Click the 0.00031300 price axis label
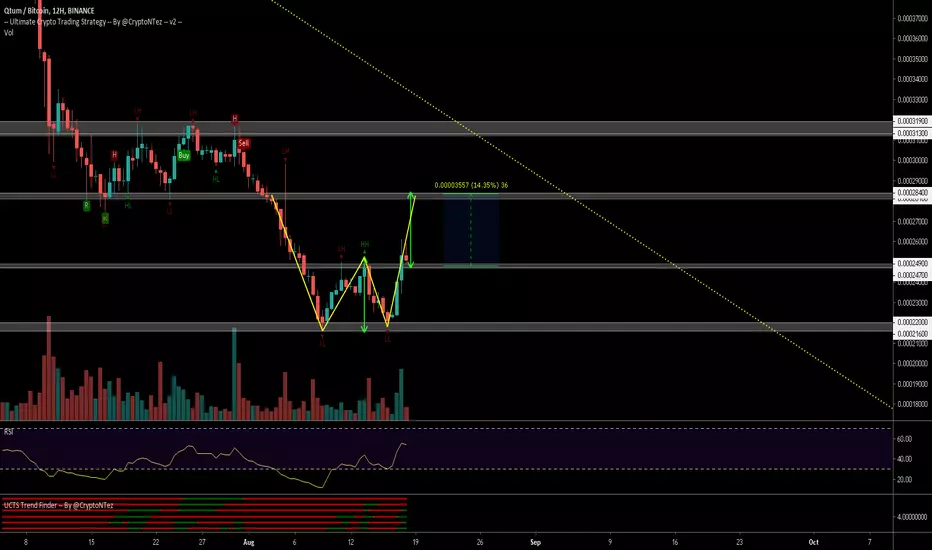 click(x=912, y=133)
